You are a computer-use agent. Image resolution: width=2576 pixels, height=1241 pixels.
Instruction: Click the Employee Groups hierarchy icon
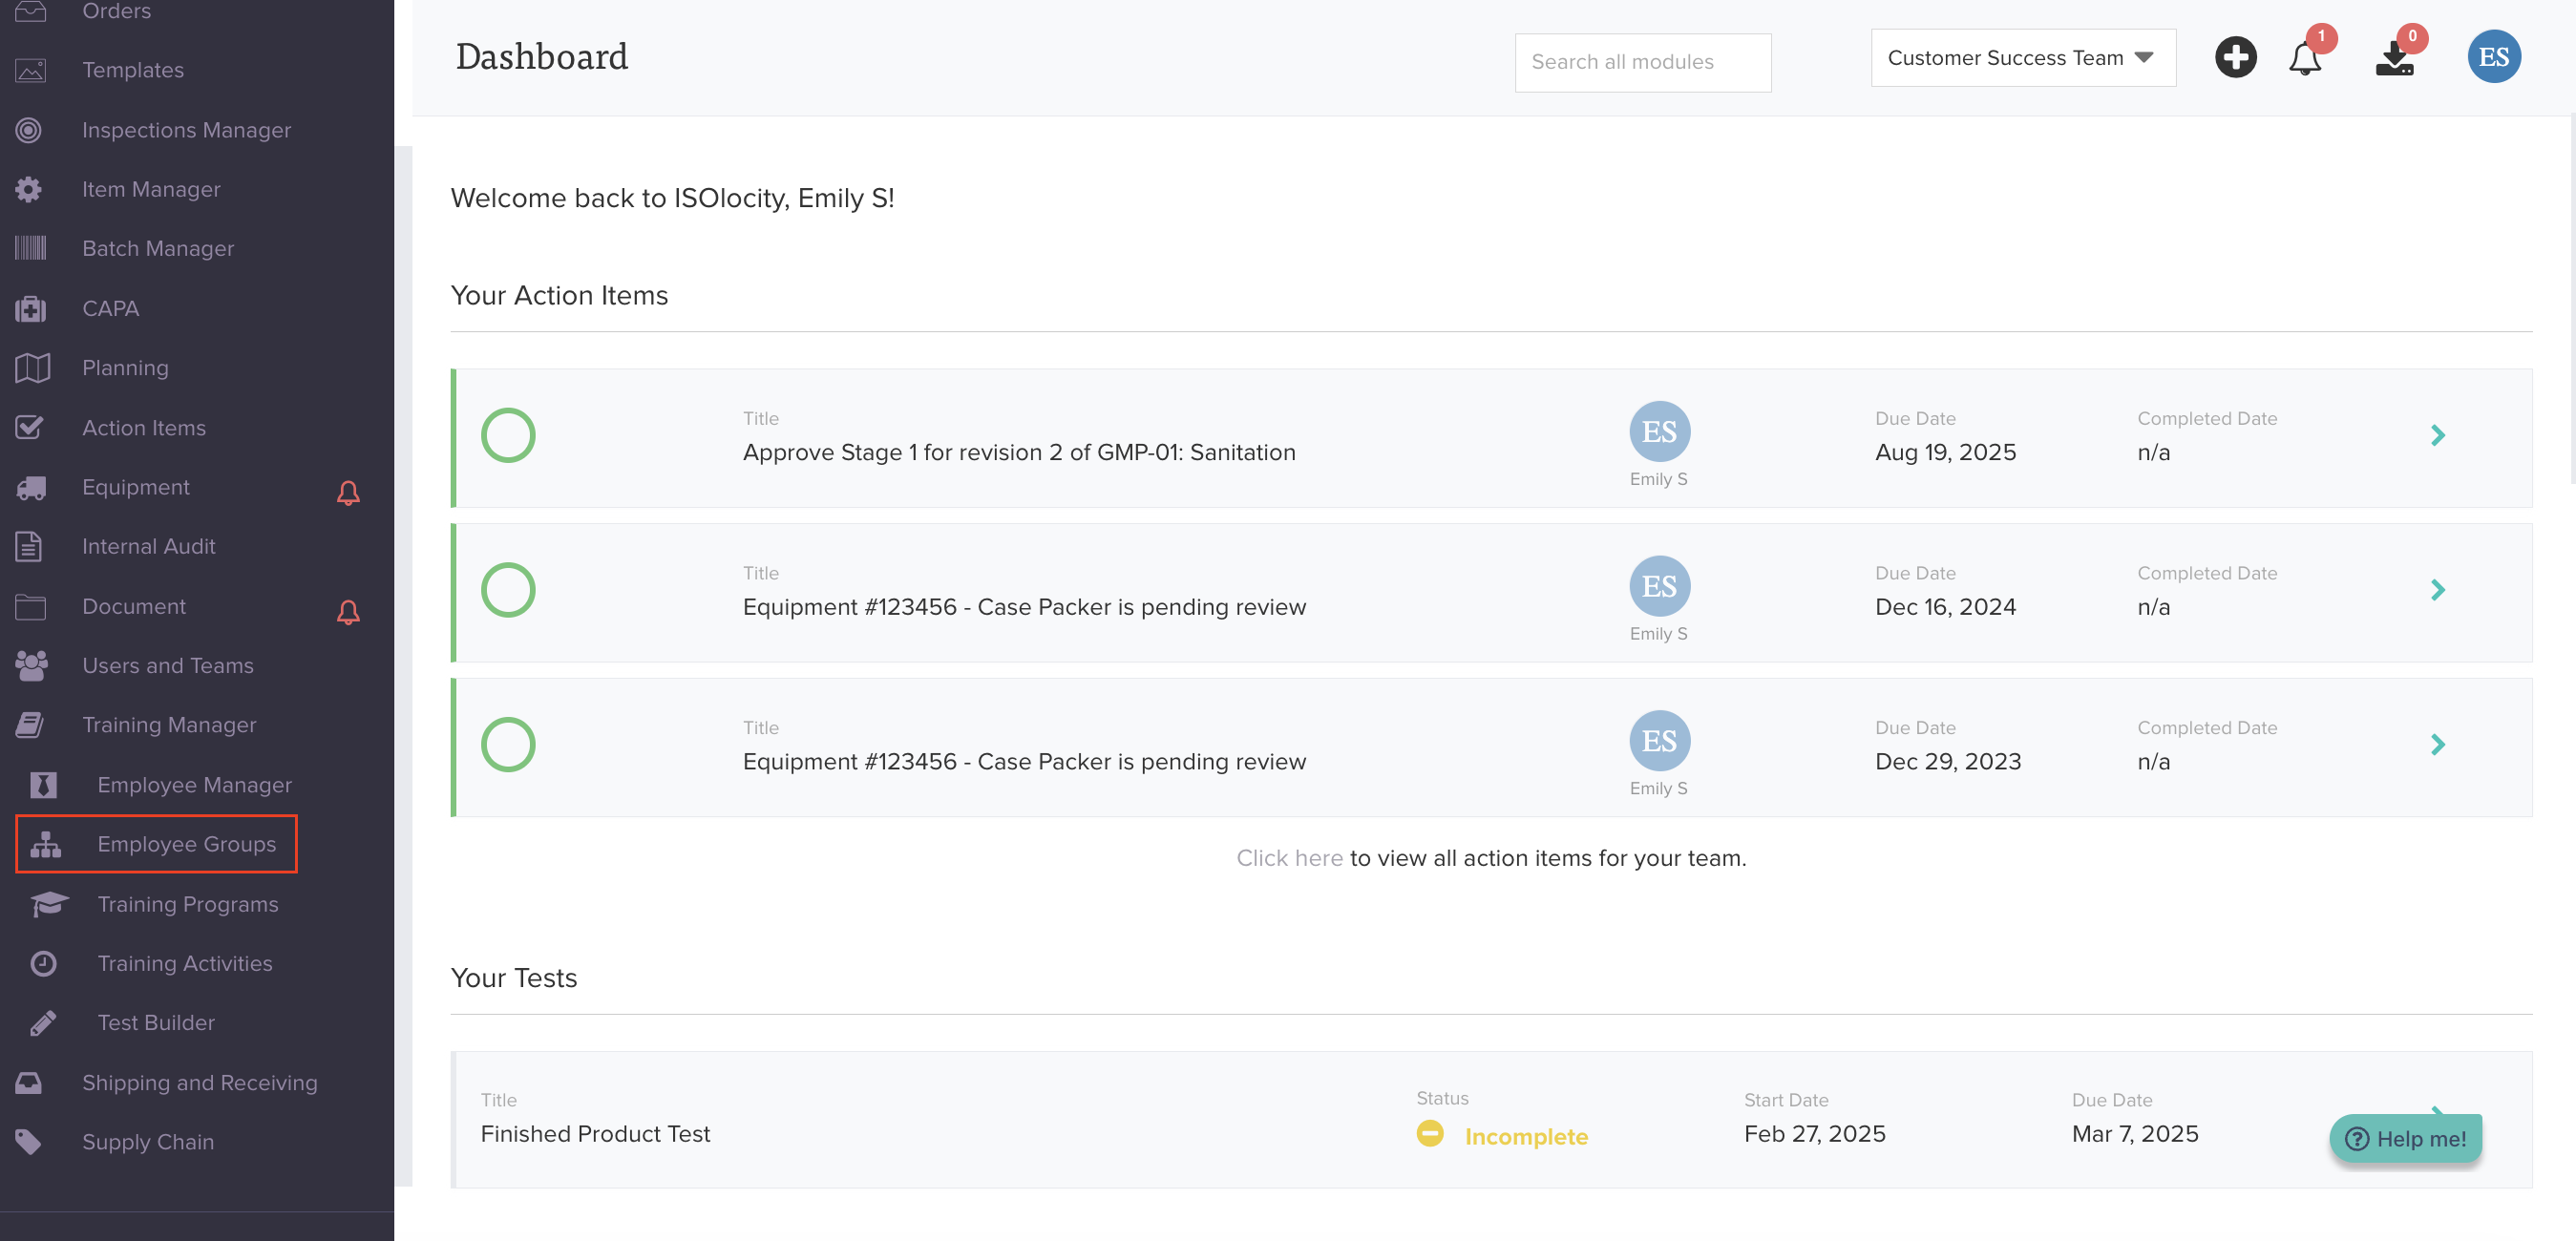pos(46,844)
